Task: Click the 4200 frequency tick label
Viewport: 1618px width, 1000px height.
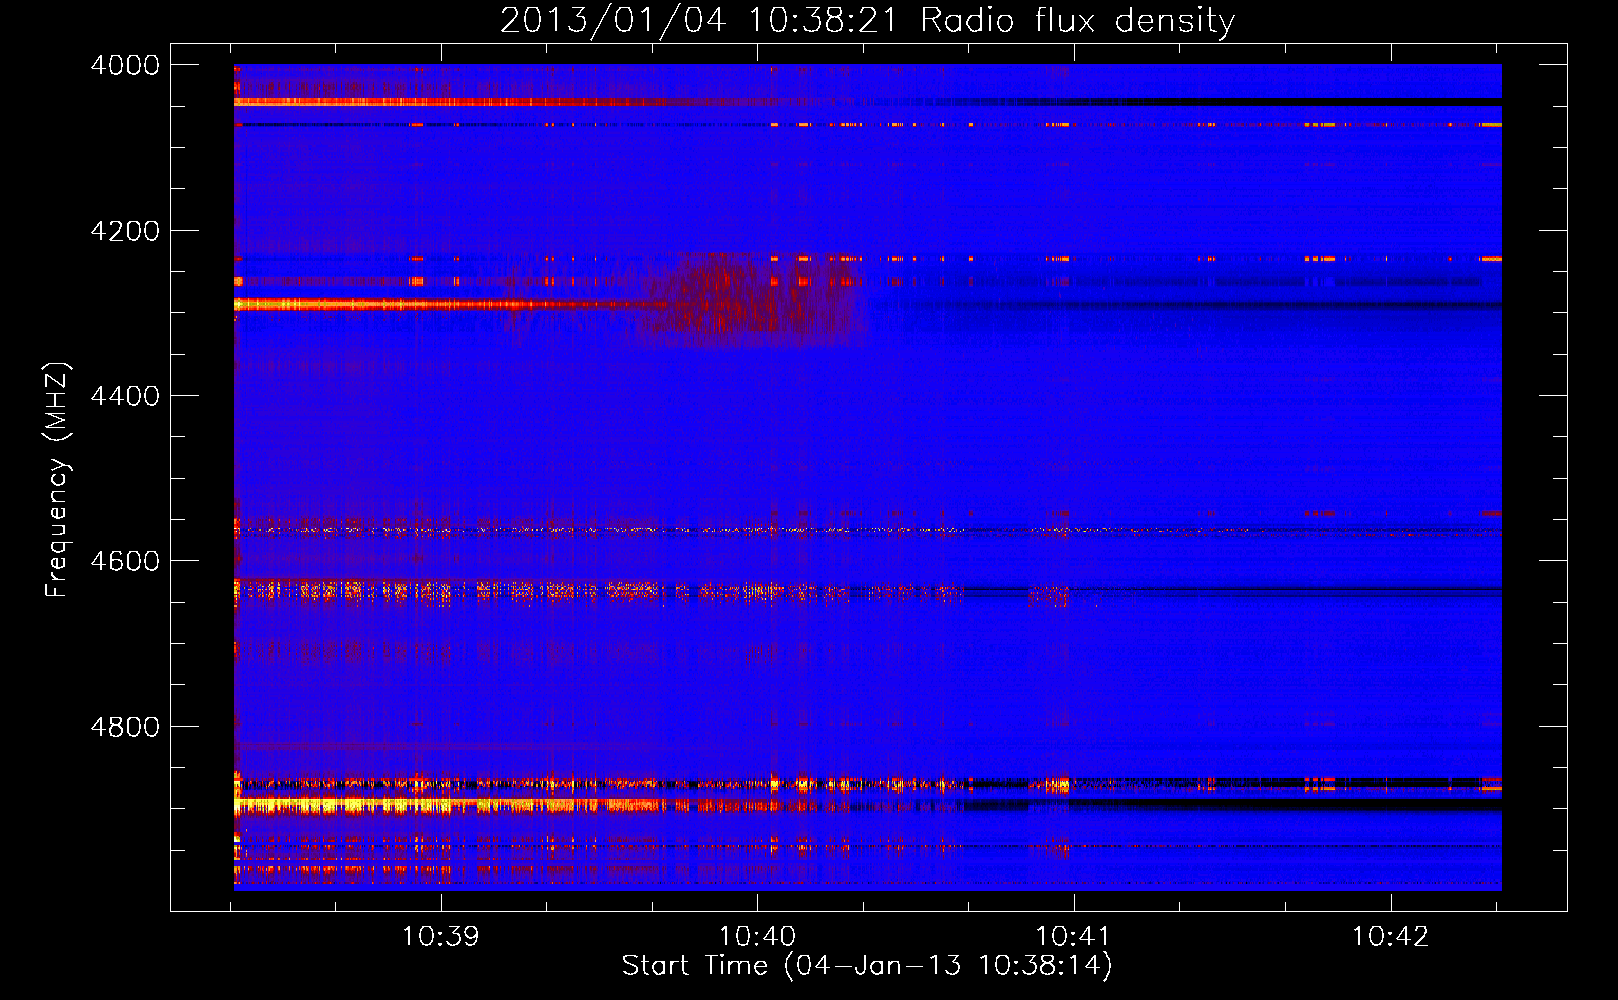Action: coord(125,231)
